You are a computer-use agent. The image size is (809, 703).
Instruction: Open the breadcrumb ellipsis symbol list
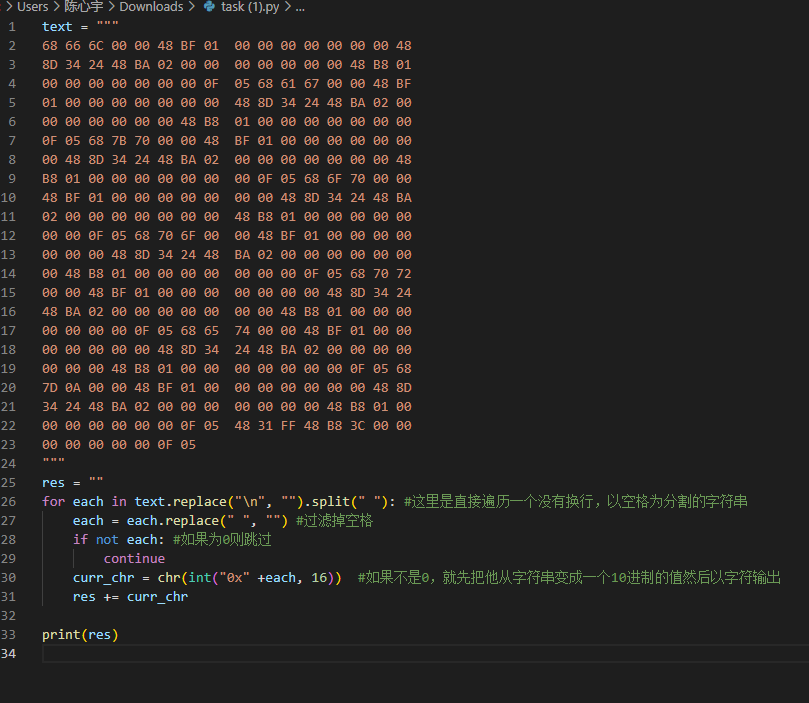299,7
